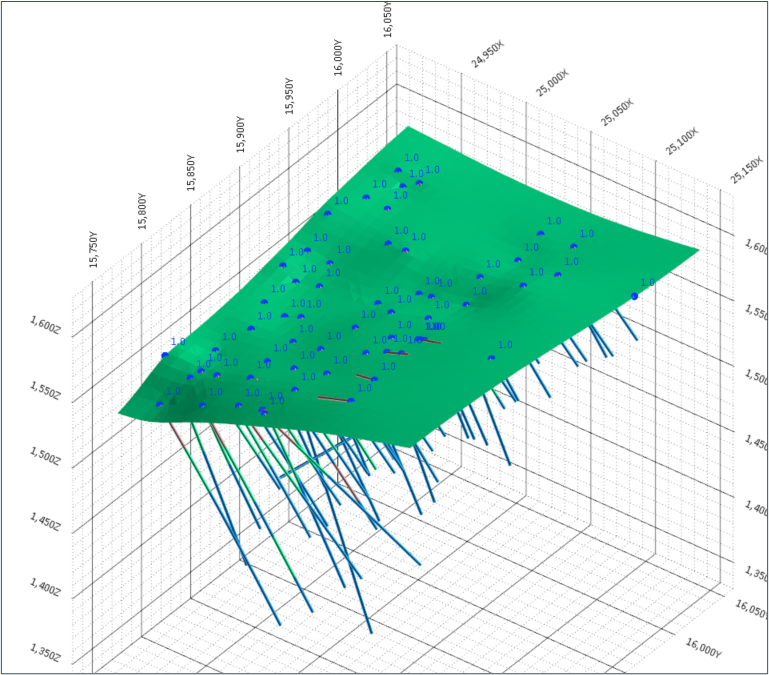This screenshot has height=675, width=769.
Task: Select the 1,550Z label on left axis
Action: 44,390
